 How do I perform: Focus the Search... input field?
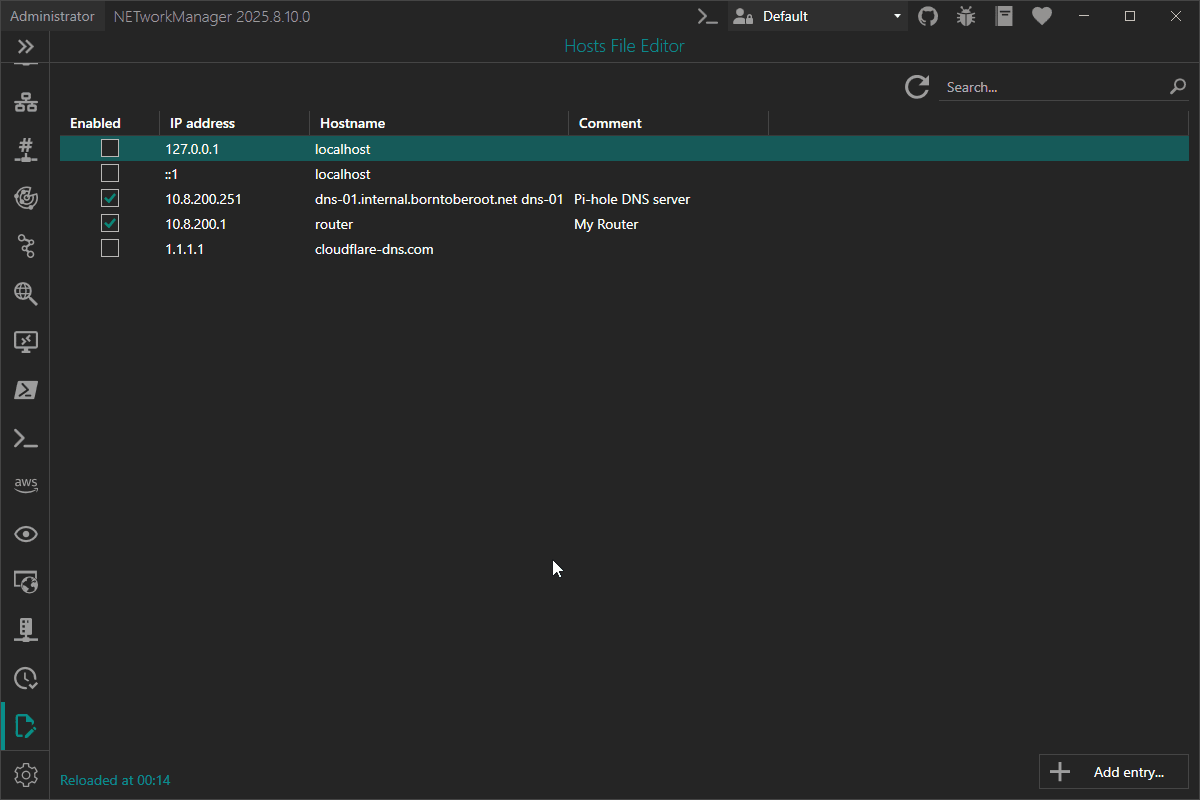click(x=1052, y=87)
